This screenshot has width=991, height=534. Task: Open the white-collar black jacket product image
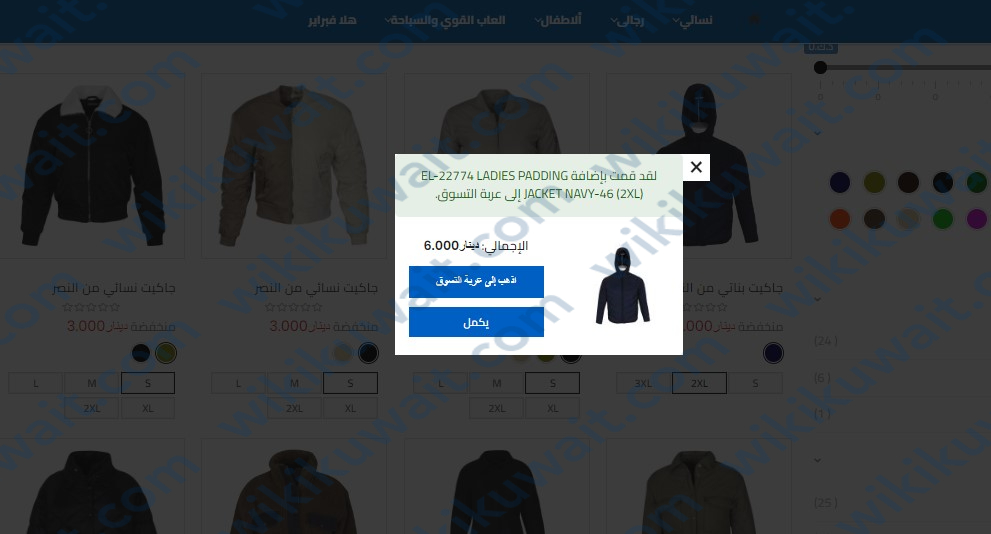(x=92, y=166)
